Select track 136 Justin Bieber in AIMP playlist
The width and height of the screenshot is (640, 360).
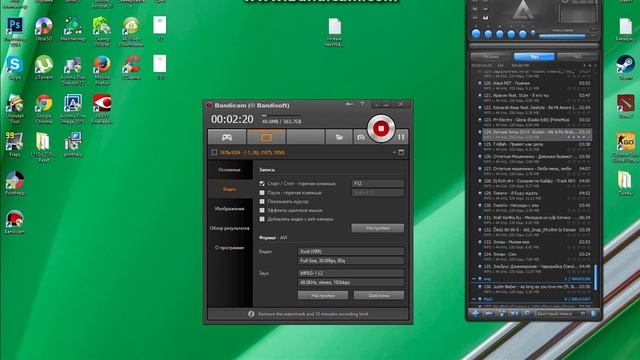534,289
